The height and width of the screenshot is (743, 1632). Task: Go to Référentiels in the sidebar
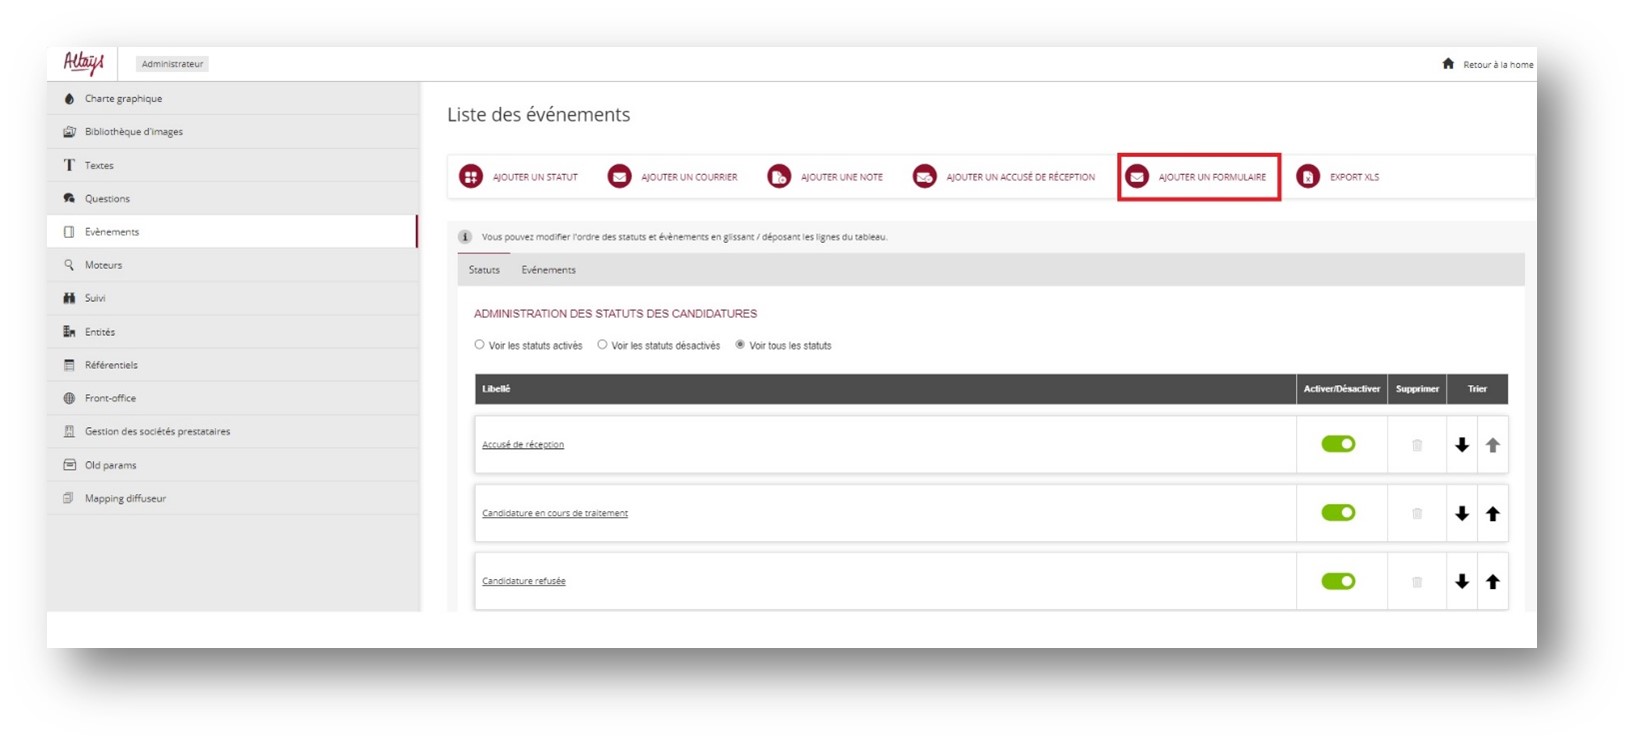111,365
